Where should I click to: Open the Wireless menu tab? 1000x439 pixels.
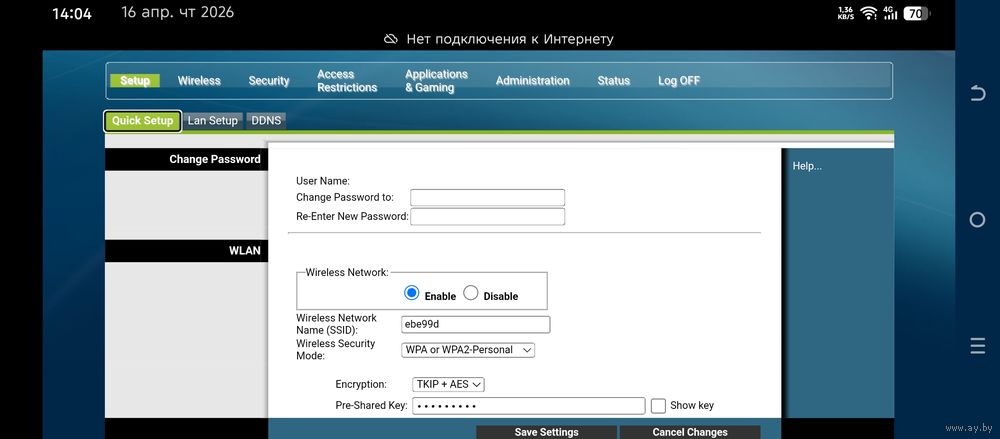coord(199,81)
